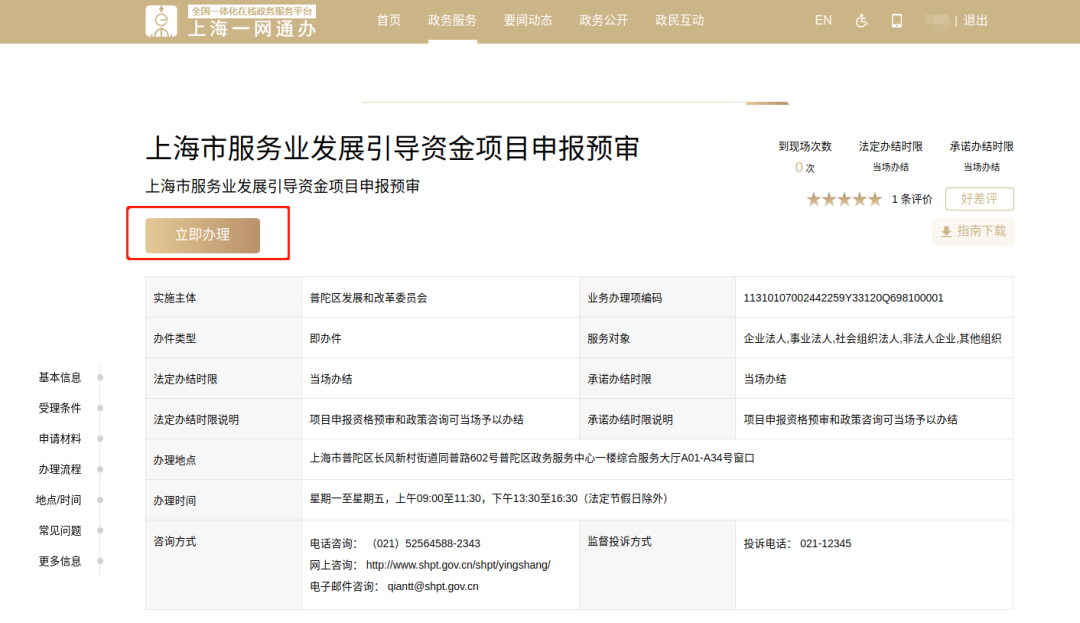Image resolution: width=1080 pixels, height=623 pixels.
Task: Click the mobile phone icon in header
Action: [x=896, y=21]
